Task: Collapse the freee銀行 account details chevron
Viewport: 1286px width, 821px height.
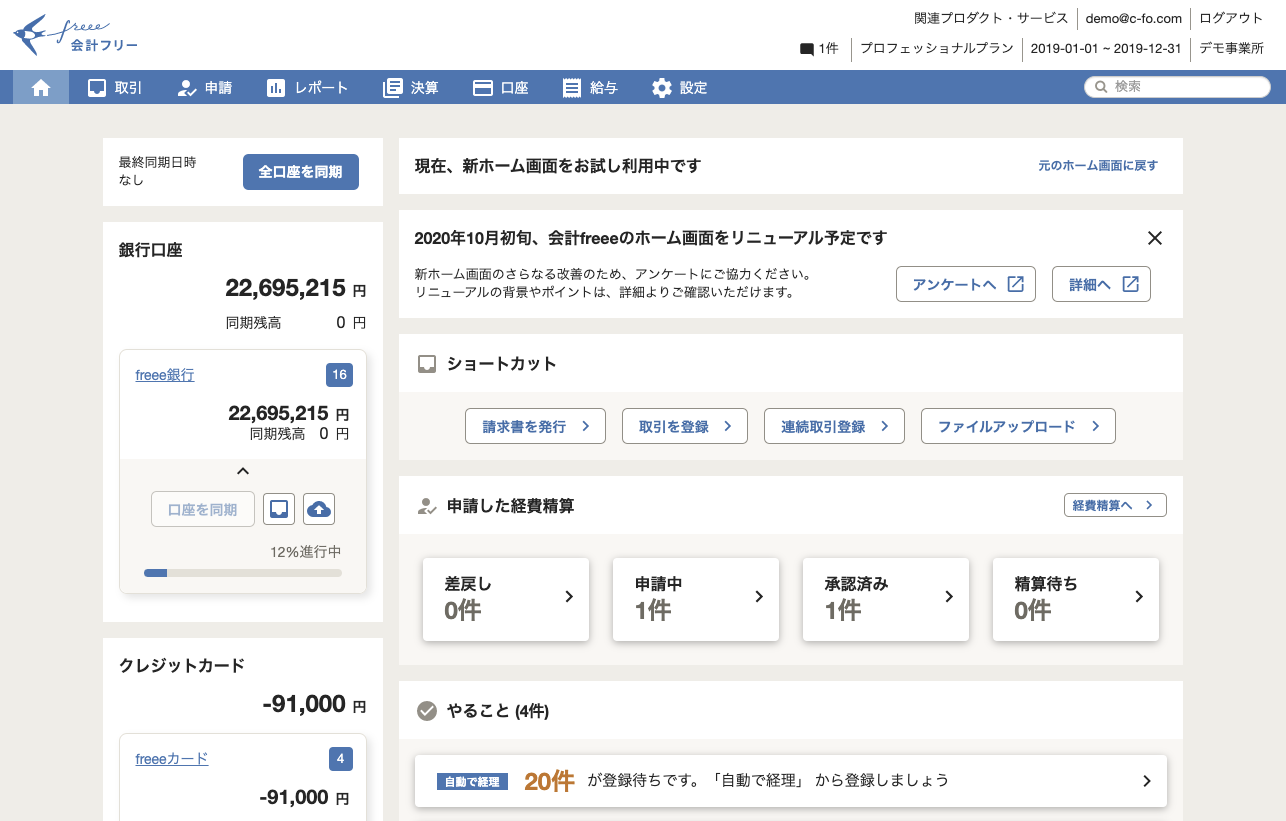Action: pyautogui.click(x=242, y=471)
